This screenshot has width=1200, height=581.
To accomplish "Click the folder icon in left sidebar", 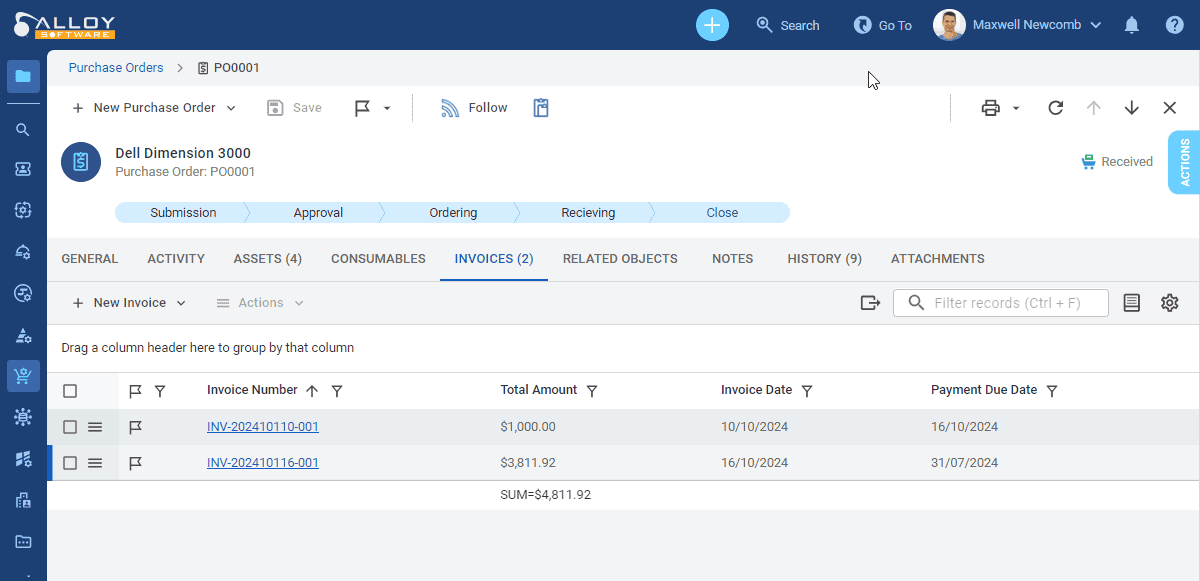I will pyautogui.click(x=23, y=76).
